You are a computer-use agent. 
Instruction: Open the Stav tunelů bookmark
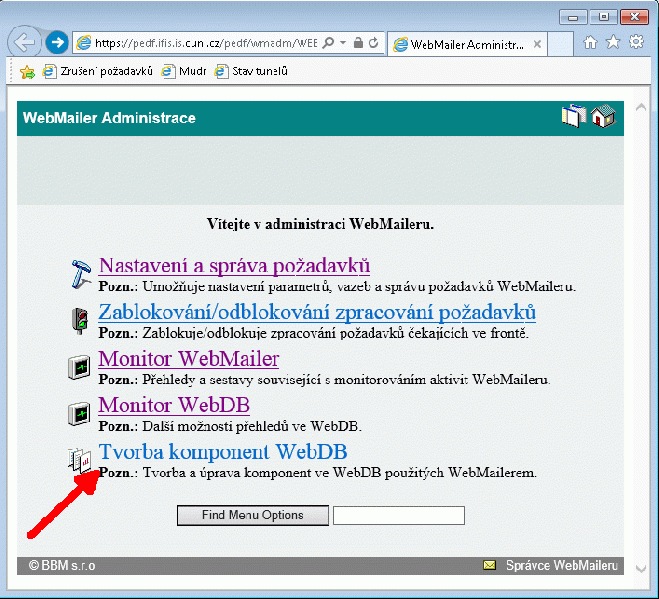pyautogui.click(x=251, y=71)
